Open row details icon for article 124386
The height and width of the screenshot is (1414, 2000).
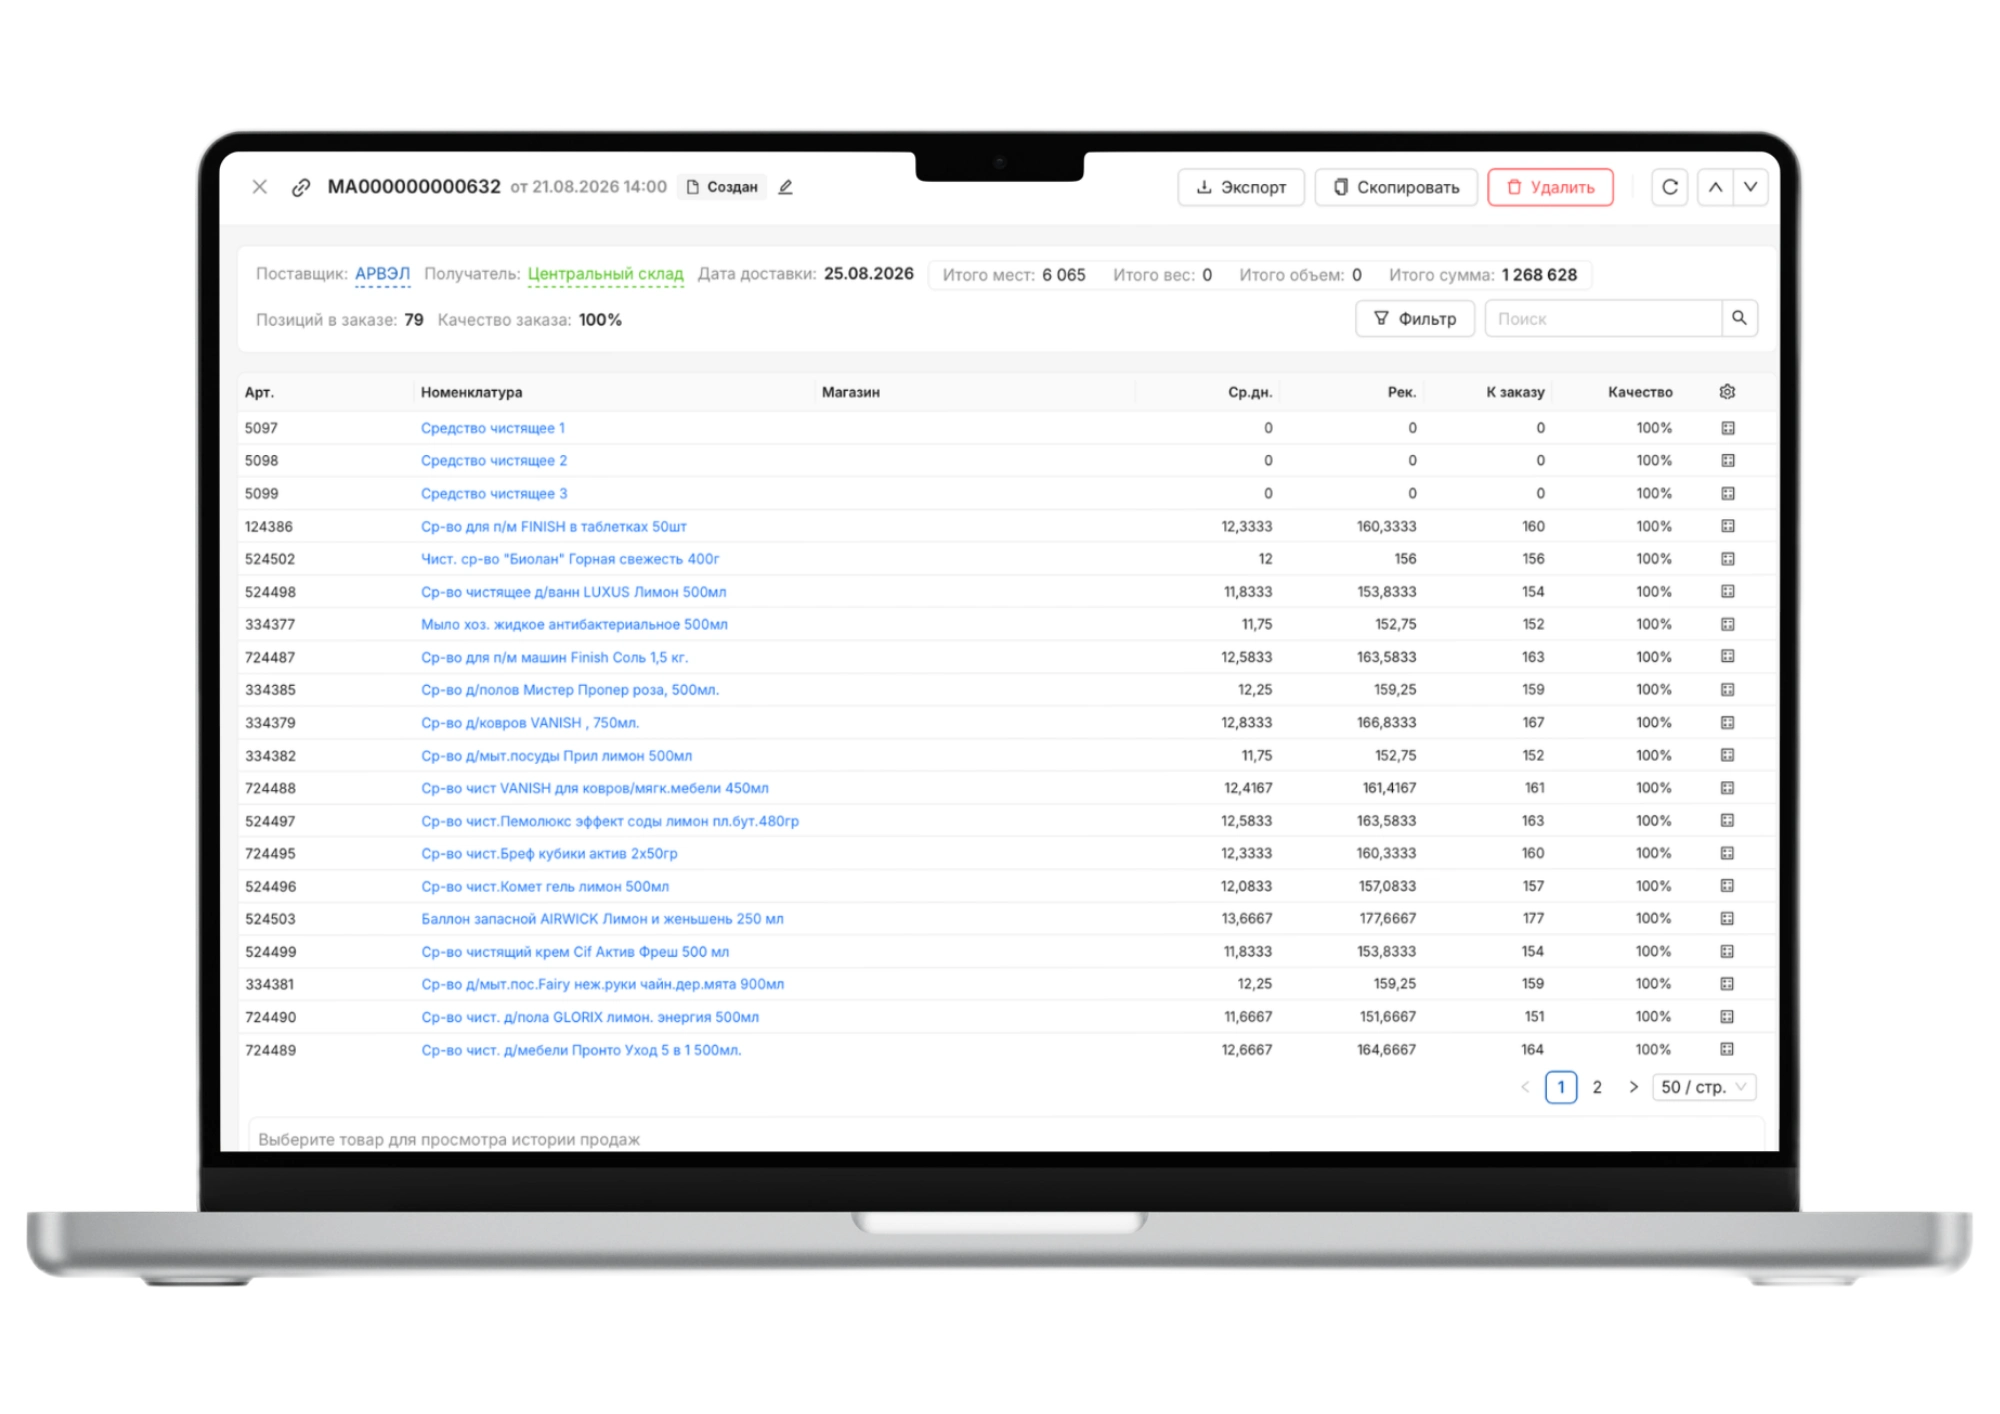point(1727,526)
